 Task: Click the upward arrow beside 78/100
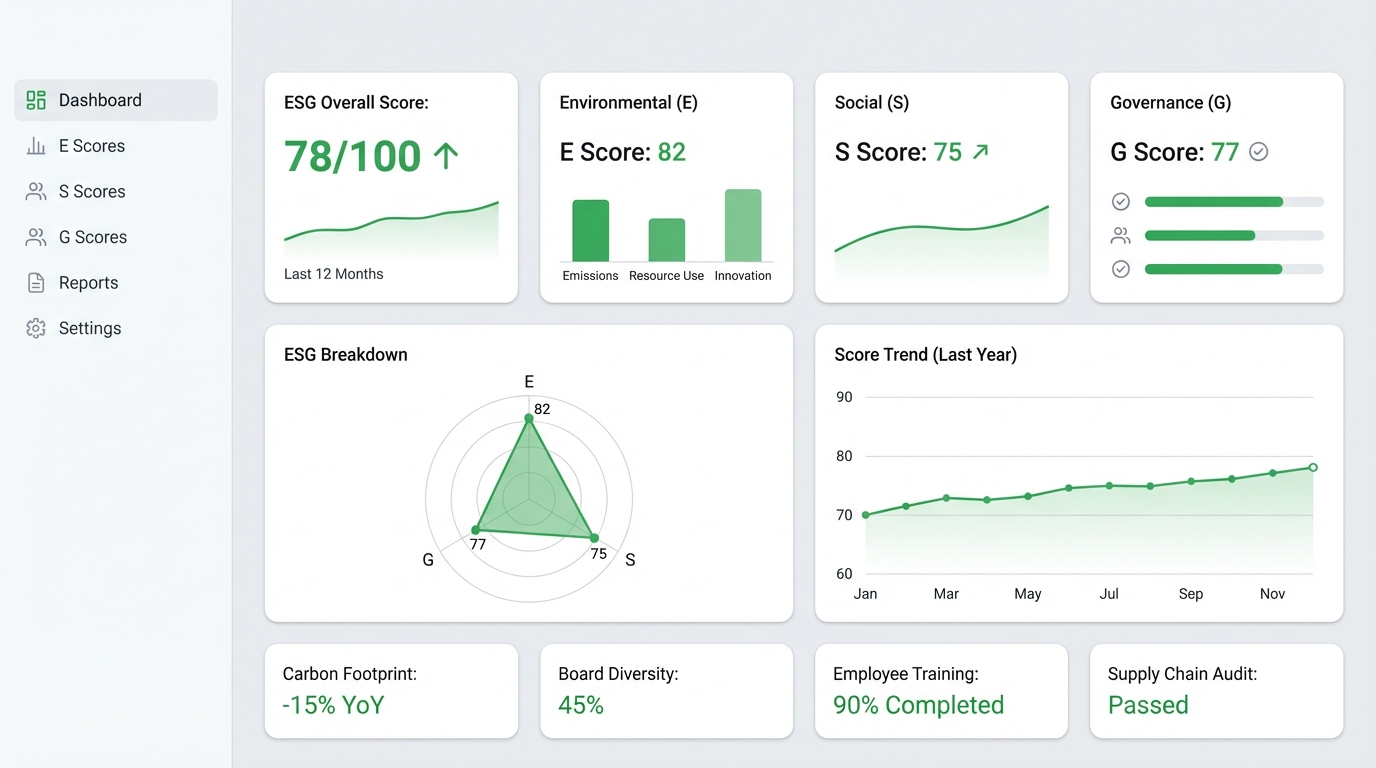point(446,156)
